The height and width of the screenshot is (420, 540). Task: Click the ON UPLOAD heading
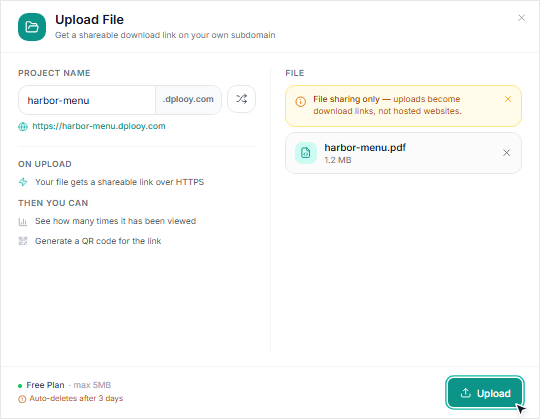point(45,164)
